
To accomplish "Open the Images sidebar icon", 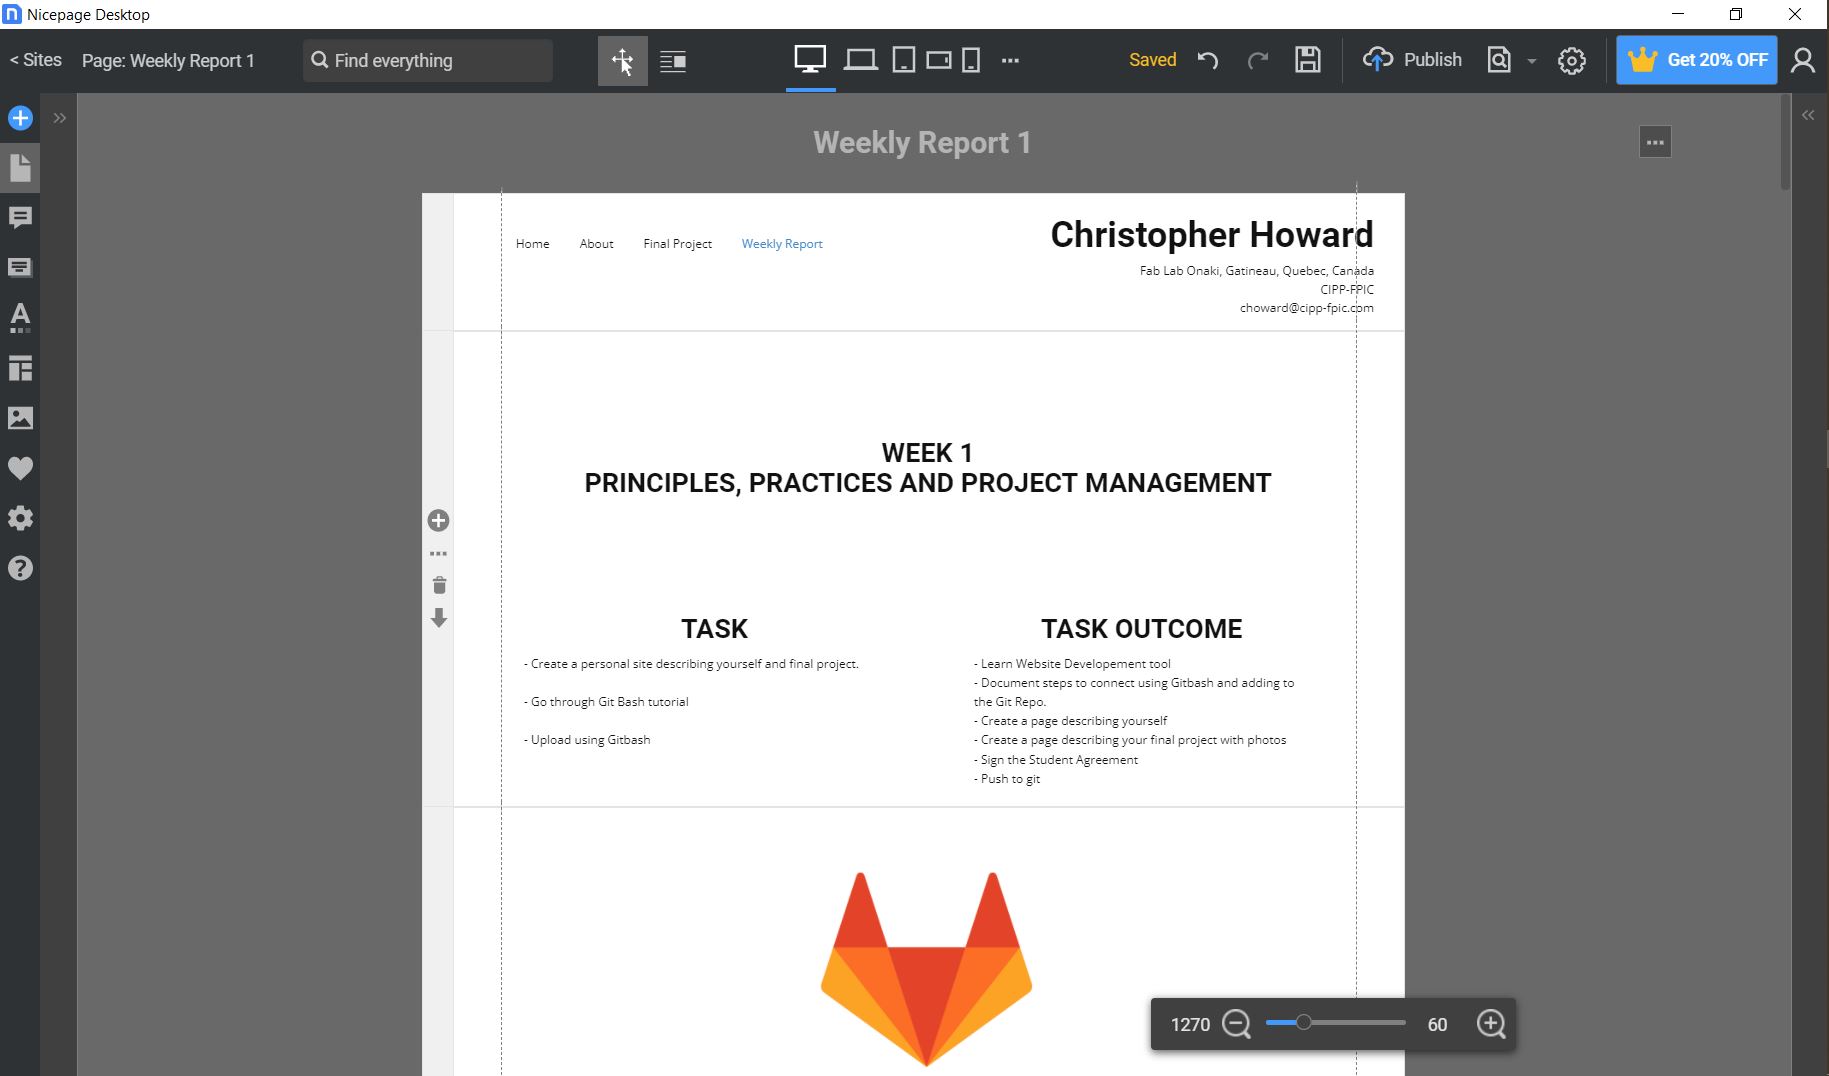I will (20, 418).
